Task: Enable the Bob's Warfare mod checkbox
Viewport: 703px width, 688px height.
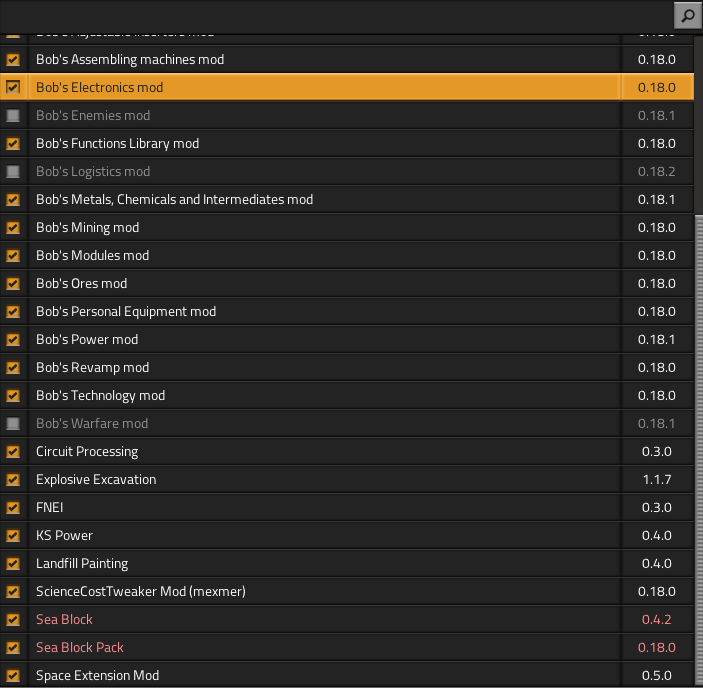Action: [x=13, y=424]
